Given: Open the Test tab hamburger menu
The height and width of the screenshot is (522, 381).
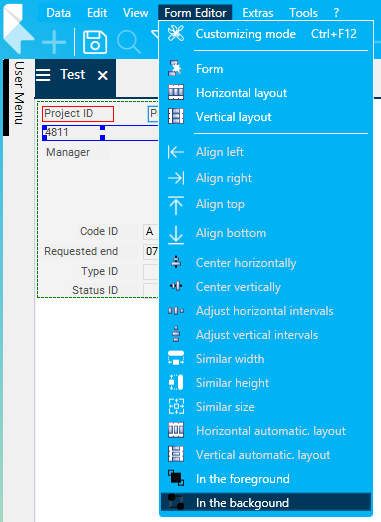Looking at the screenshot, I should click(43, 75).
